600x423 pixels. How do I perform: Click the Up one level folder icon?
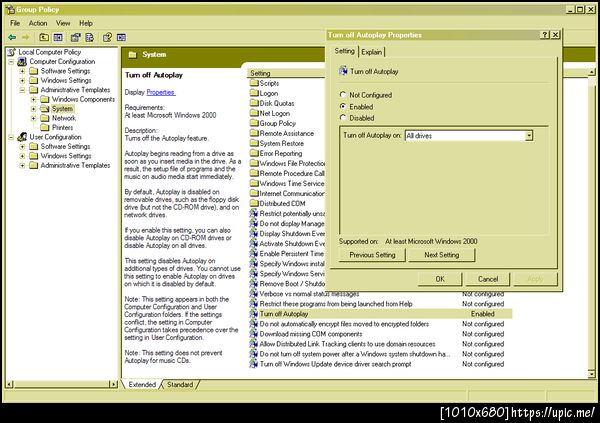coord(44,37)
